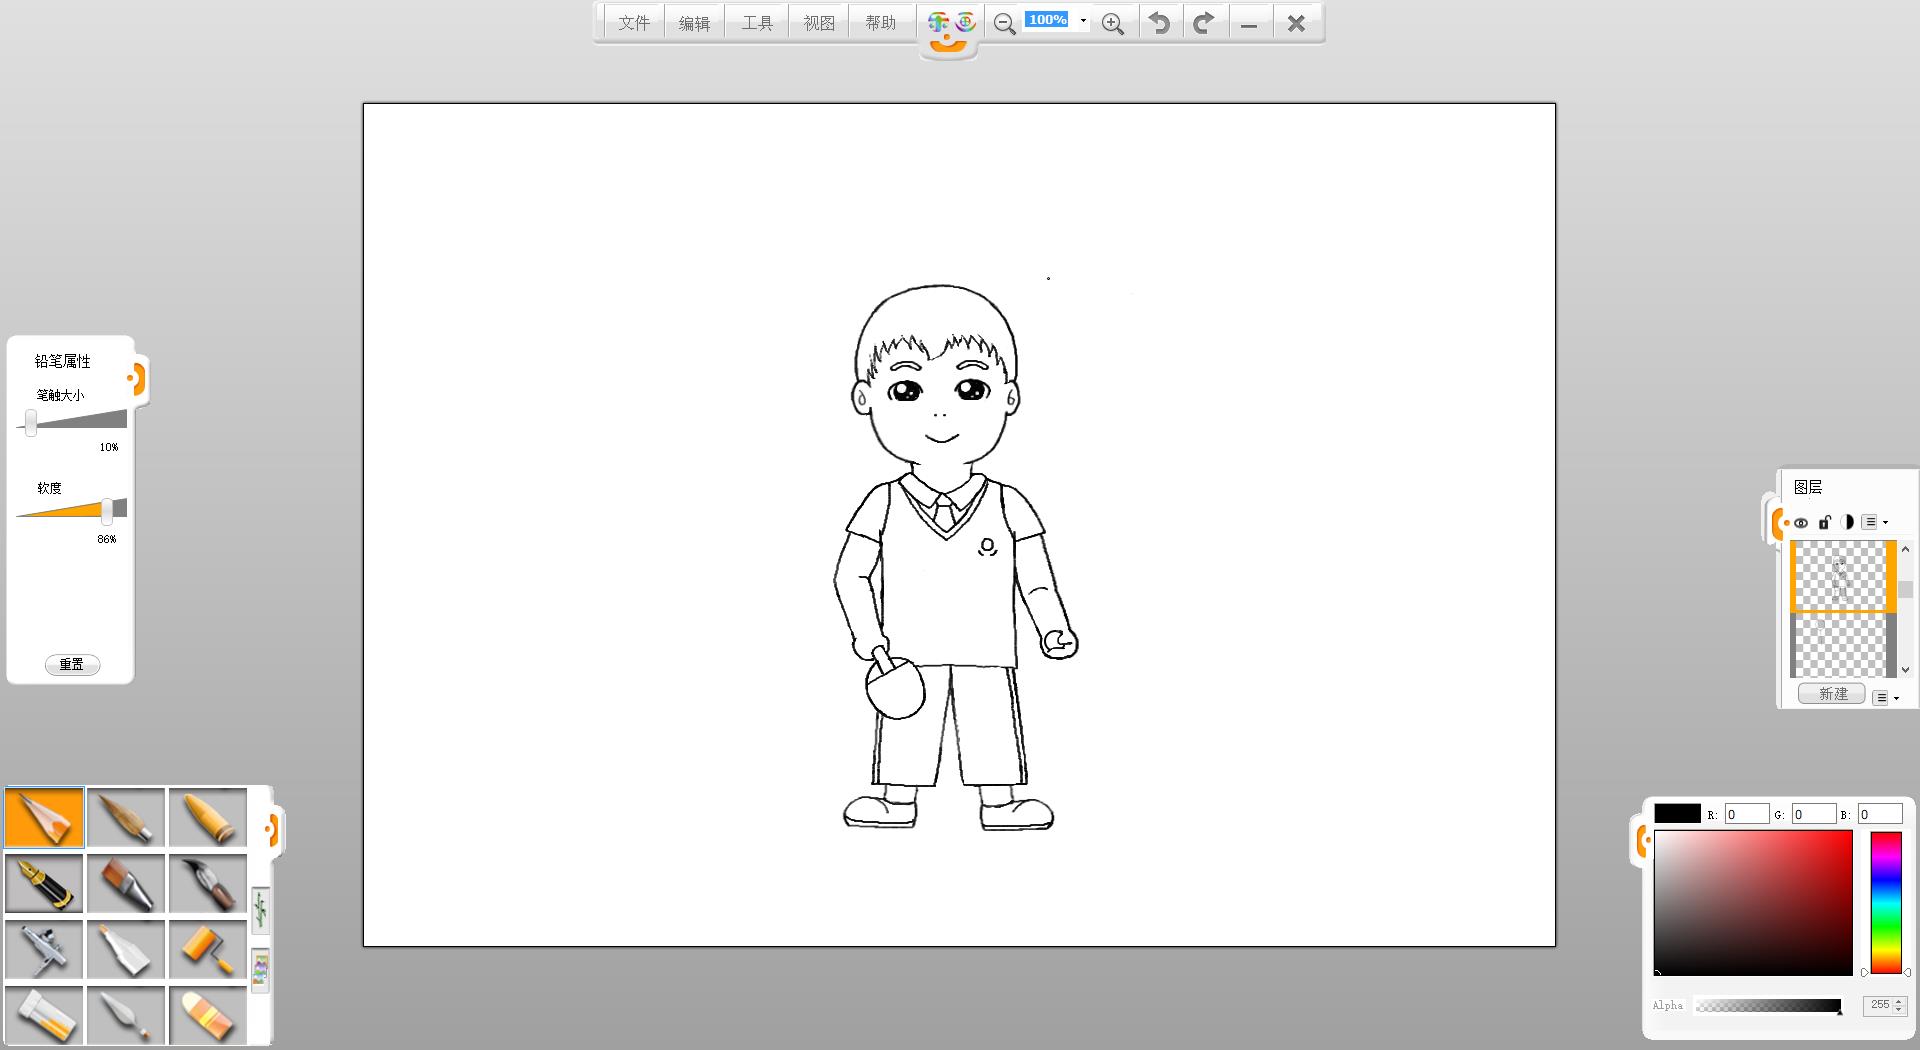The image size is (1920, 1050).
Task: Open the zoom percentage dropdown
Action: tap(1083, 21)
